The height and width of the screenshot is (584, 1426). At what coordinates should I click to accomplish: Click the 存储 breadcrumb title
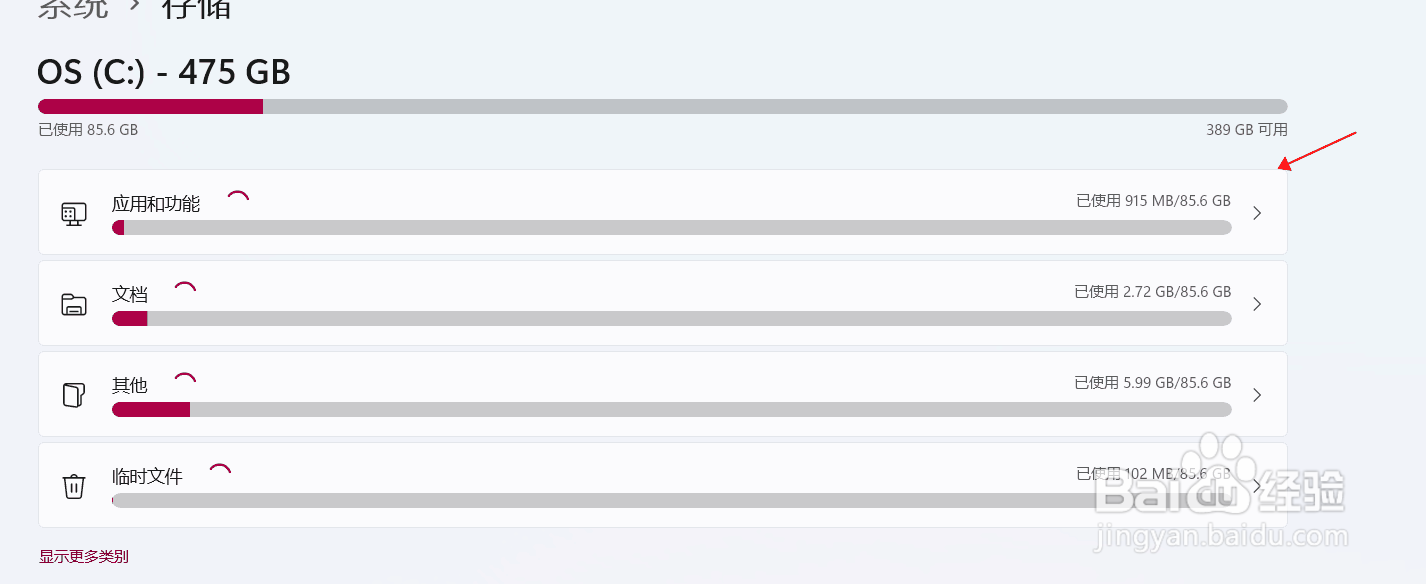[x=196, y=8]
